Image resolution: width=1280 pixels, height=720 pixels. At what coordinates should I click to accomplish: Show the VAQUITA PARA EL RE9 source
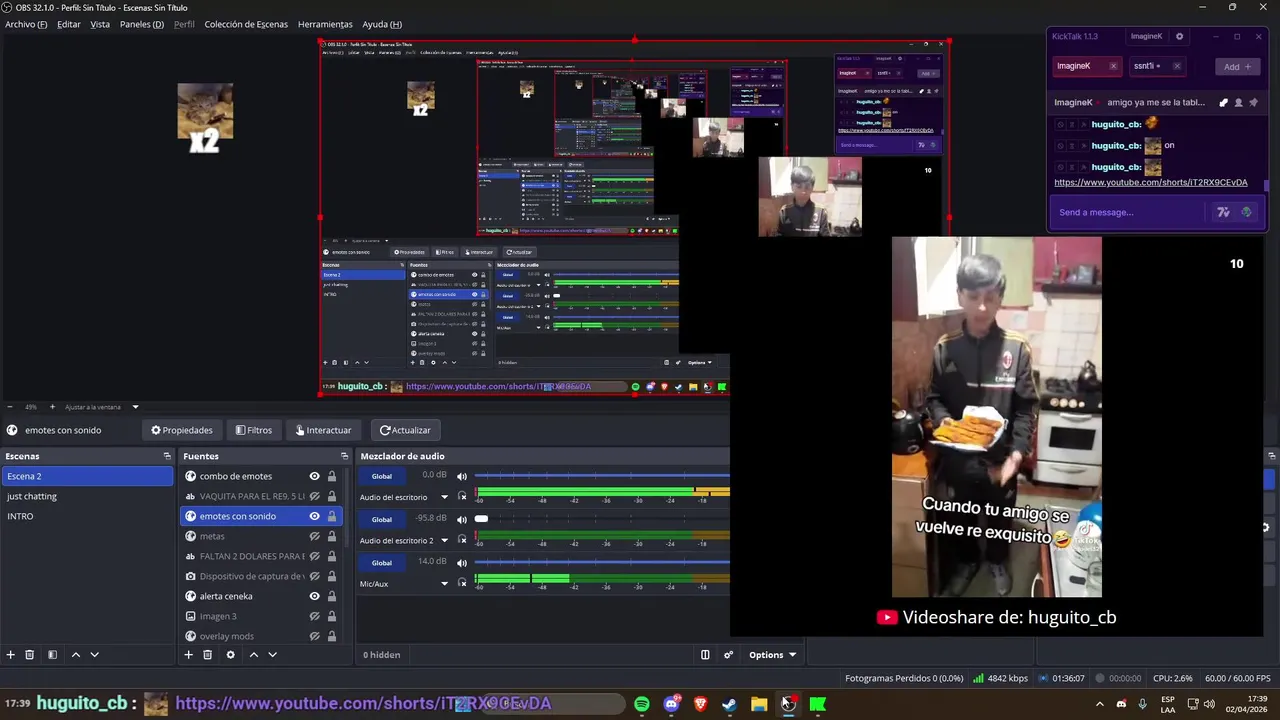click(314, 496)
